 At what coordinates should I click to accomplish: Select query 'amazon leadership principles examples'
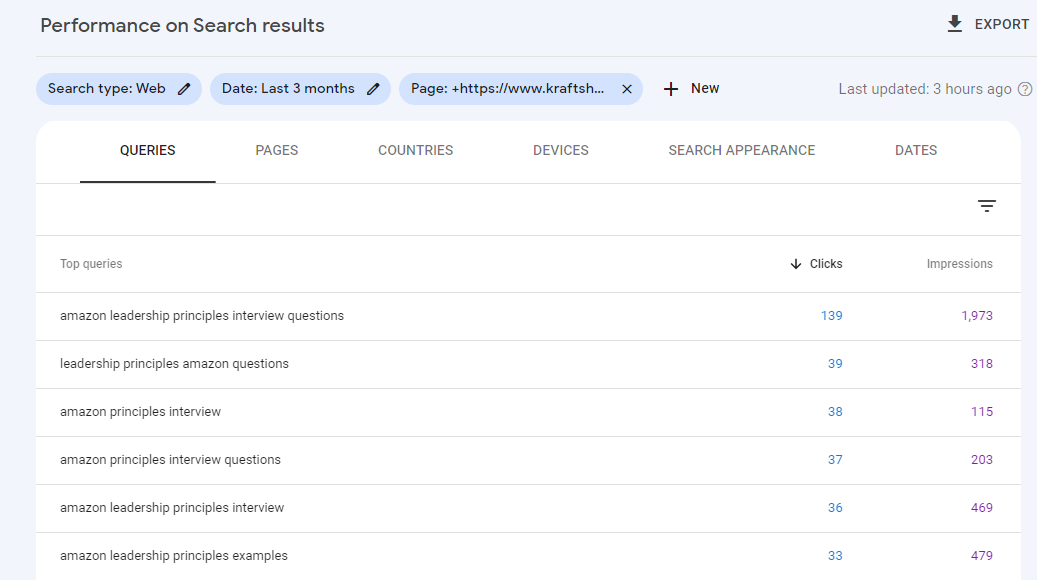click(x=174, y=556)
